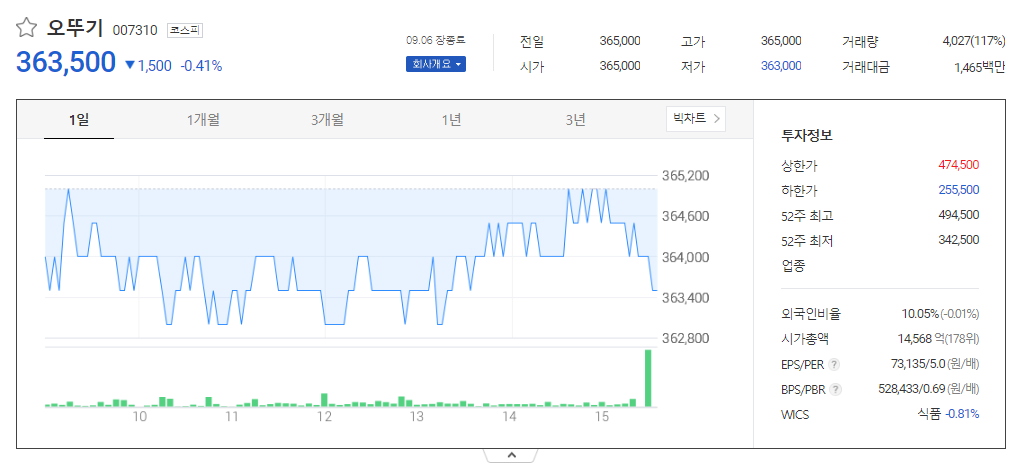
Task: Click the current price 363,500
Action: [x=66, y=62]
